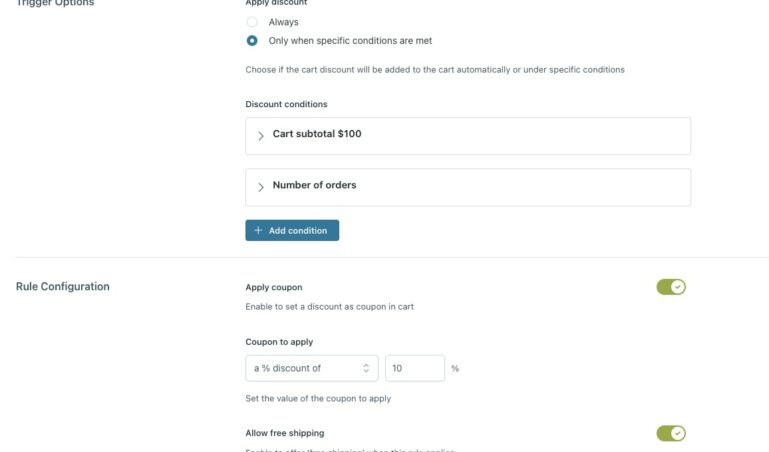
Task: Click the "Cart subtotal $100" condition title
Action: pos(316,133)
